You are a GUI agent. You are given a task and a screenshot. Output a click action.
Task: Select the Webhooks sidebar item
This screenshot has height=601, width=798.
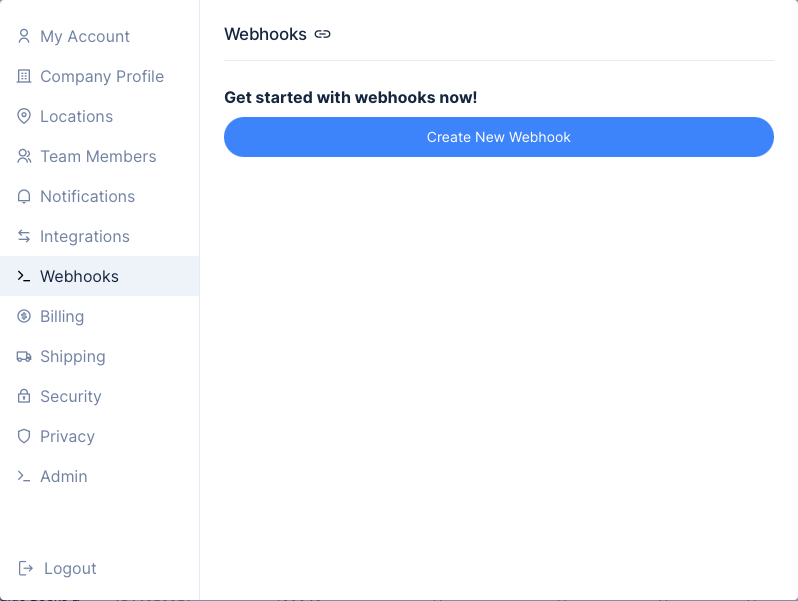100,276
